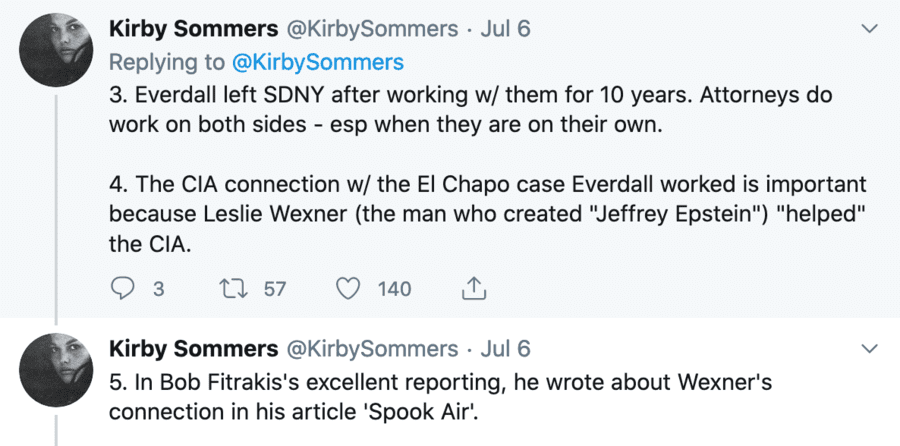Click the share icon under the first tweet
The height and width of the screenshot is (446, 900).
[x=473, y=289]
